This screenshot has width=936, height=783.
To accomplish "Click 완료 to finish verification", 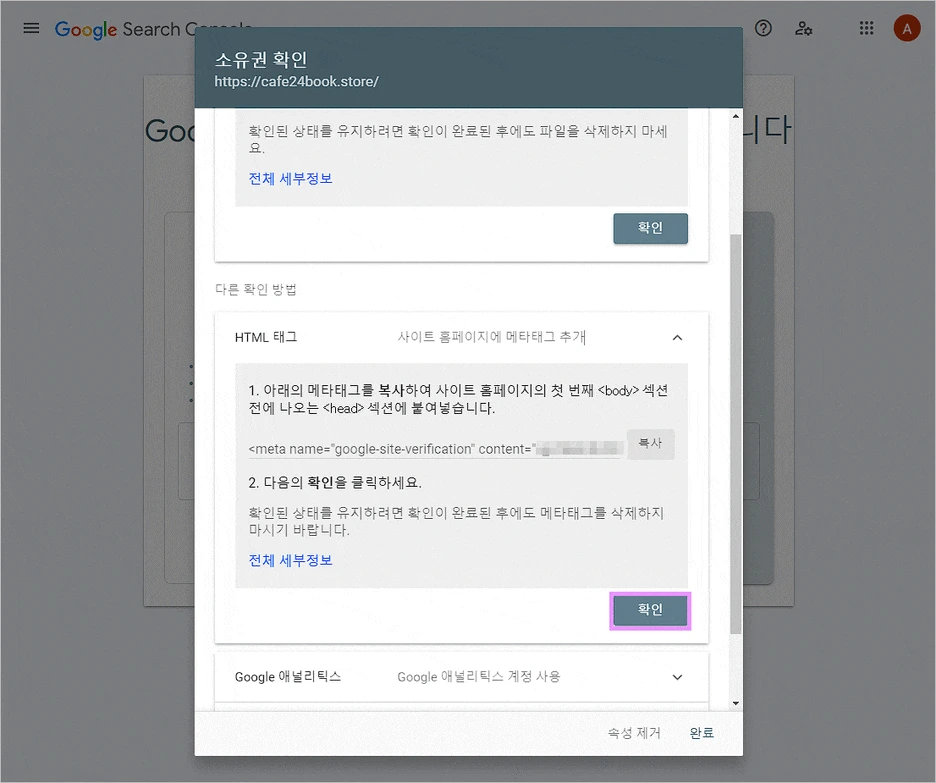I will [x=701, y=732].
